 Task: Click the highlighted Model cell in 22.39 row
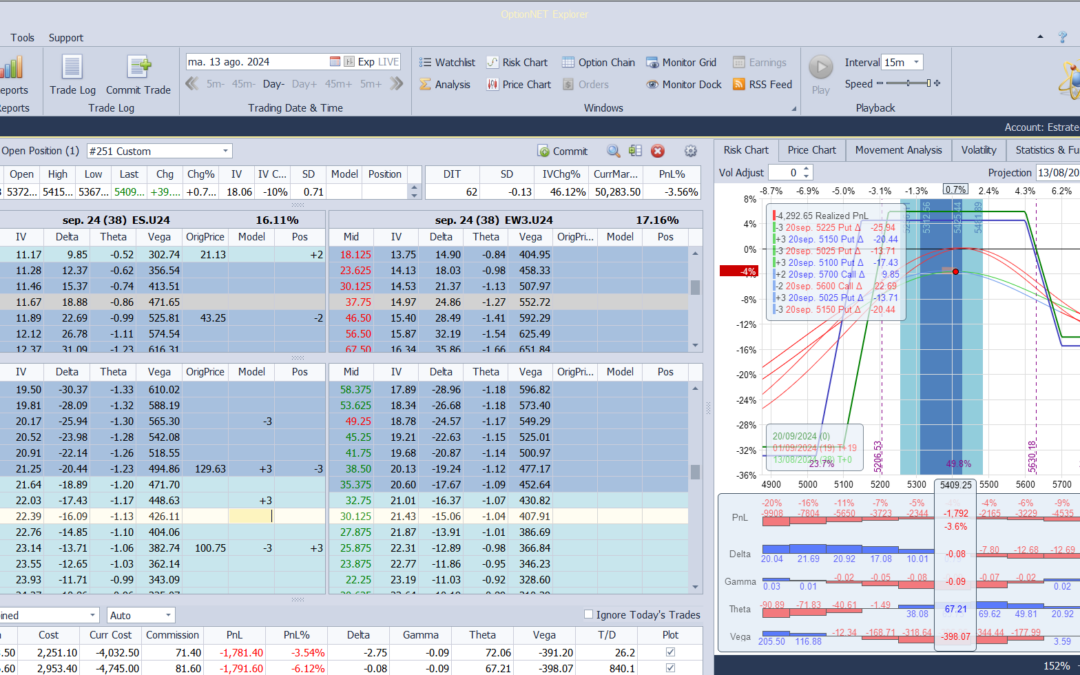[x=251, y=515]
